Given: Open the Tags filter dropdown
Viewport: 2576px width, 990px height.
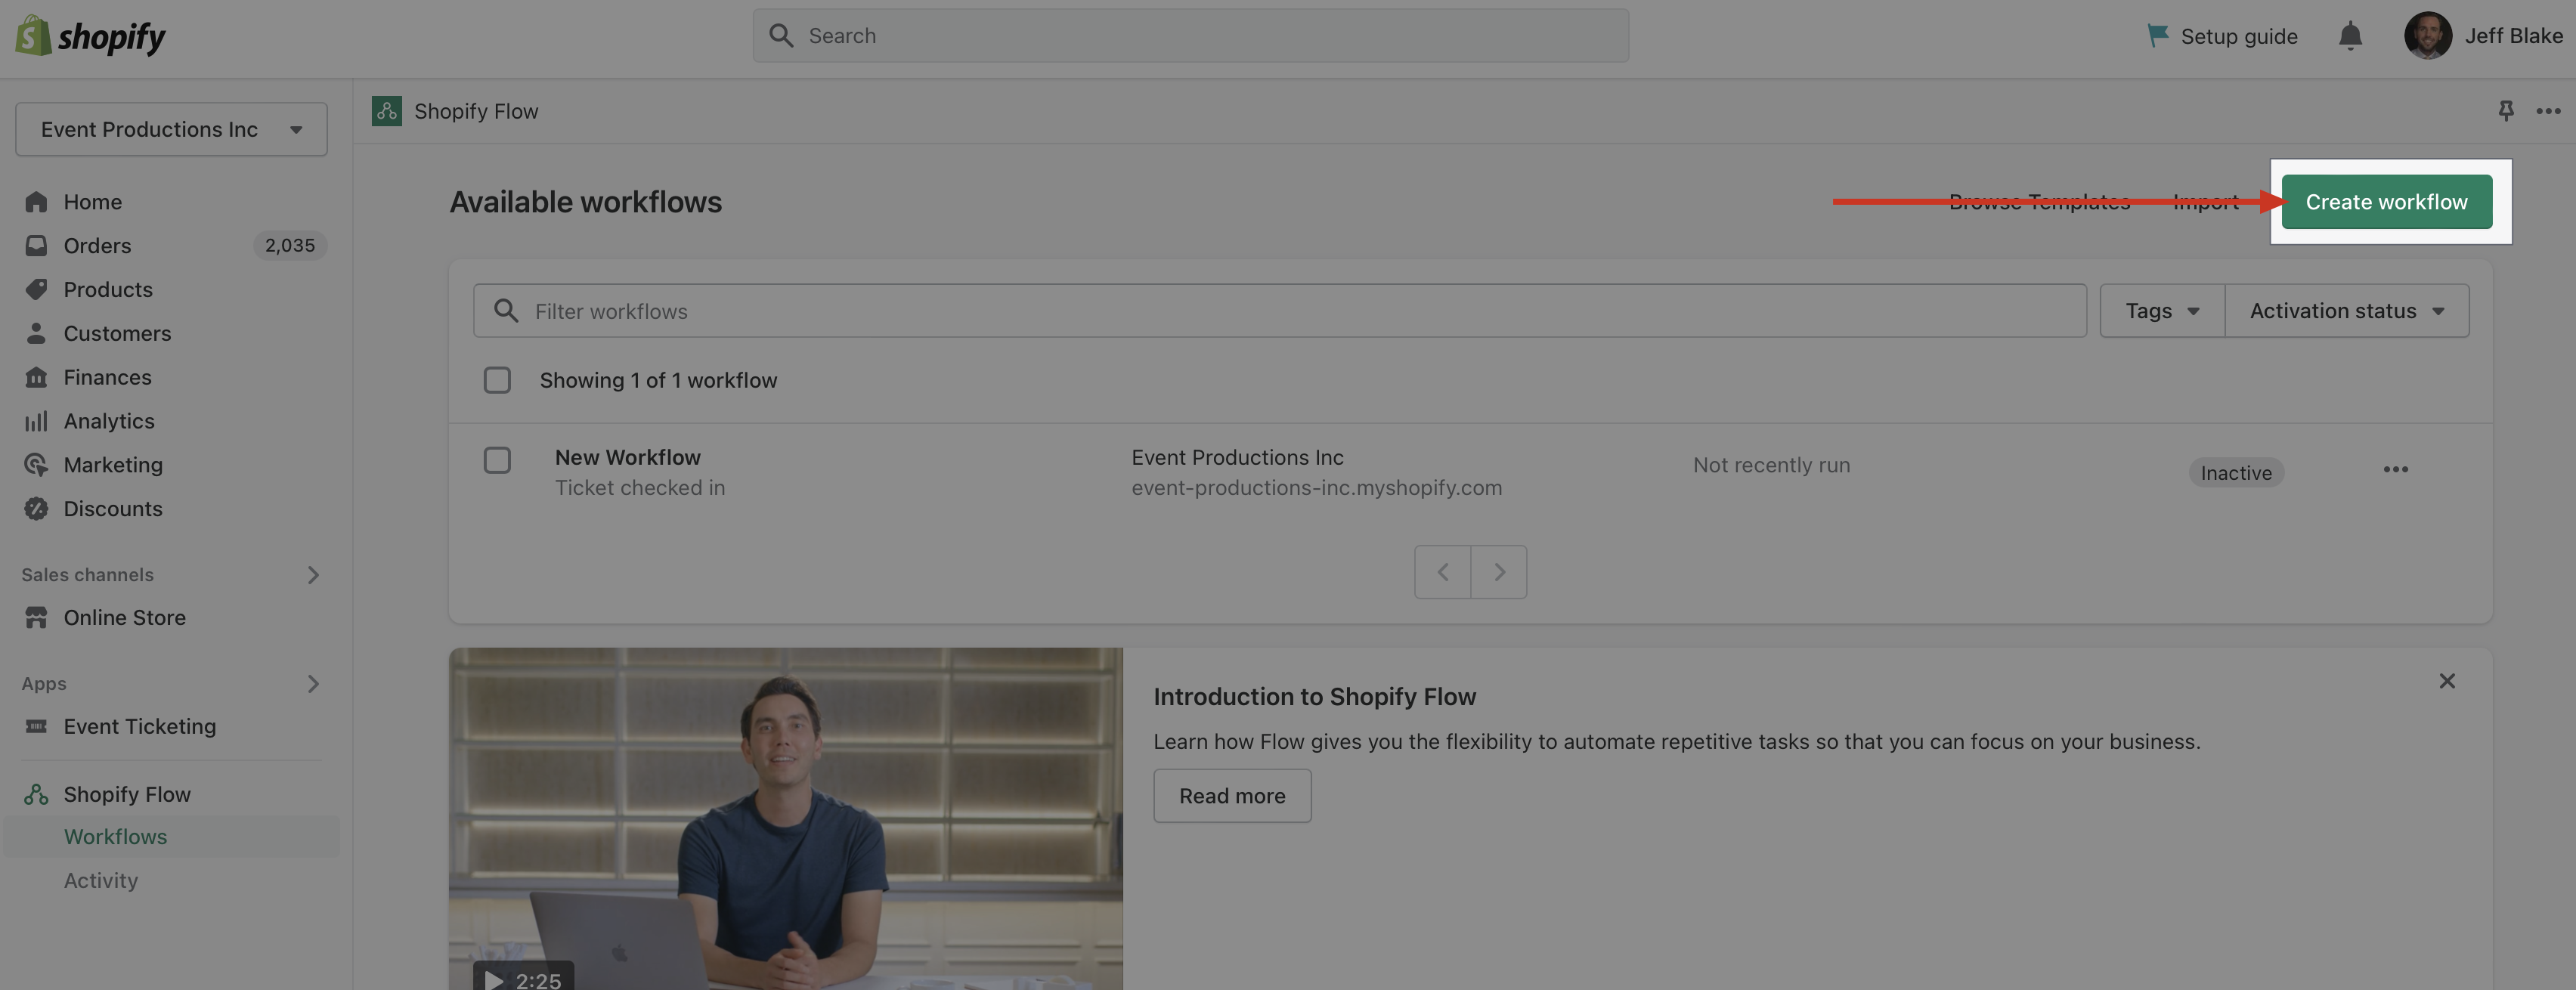Looking at the screenshot, I should click(2162, 311).
